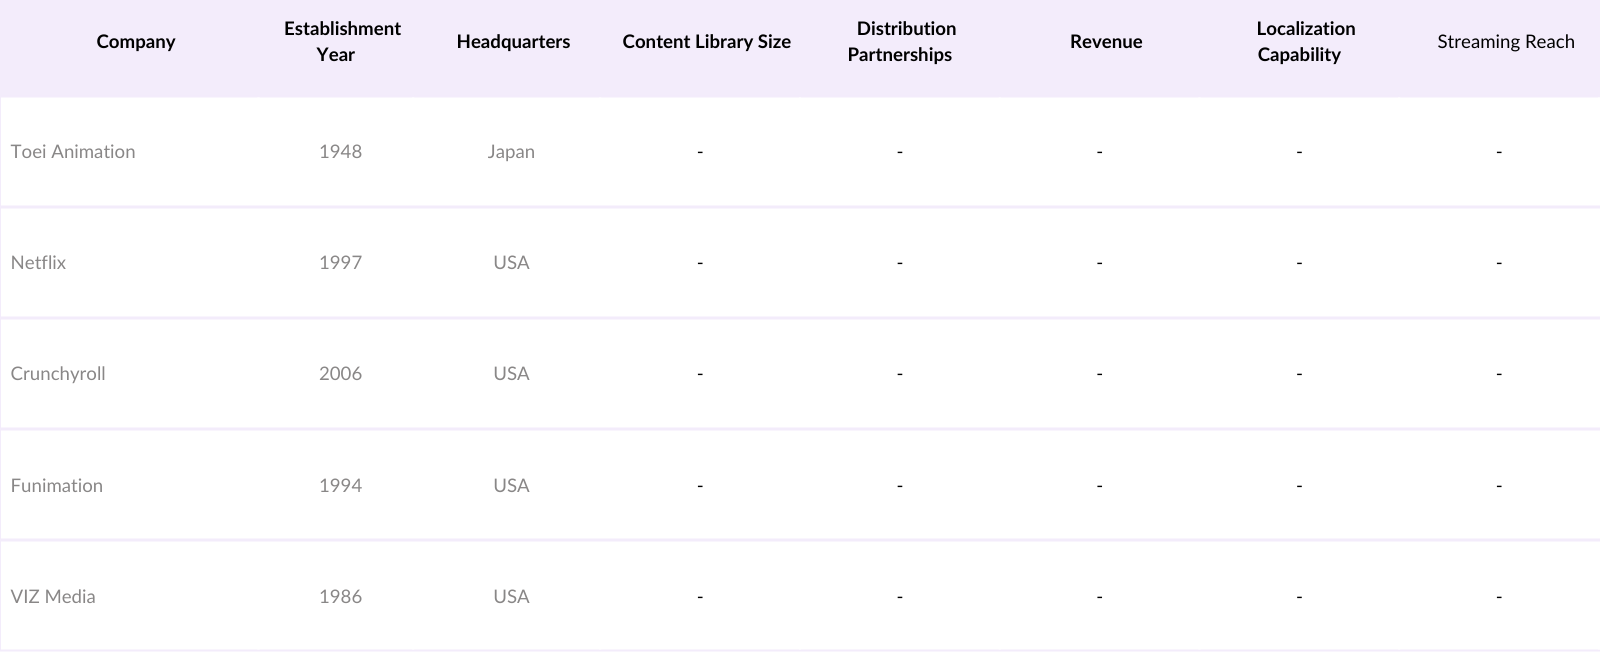Click VIZ Media's Localization Capability cell
The height and width of the screenshot is (653, 1600).
1299,597
